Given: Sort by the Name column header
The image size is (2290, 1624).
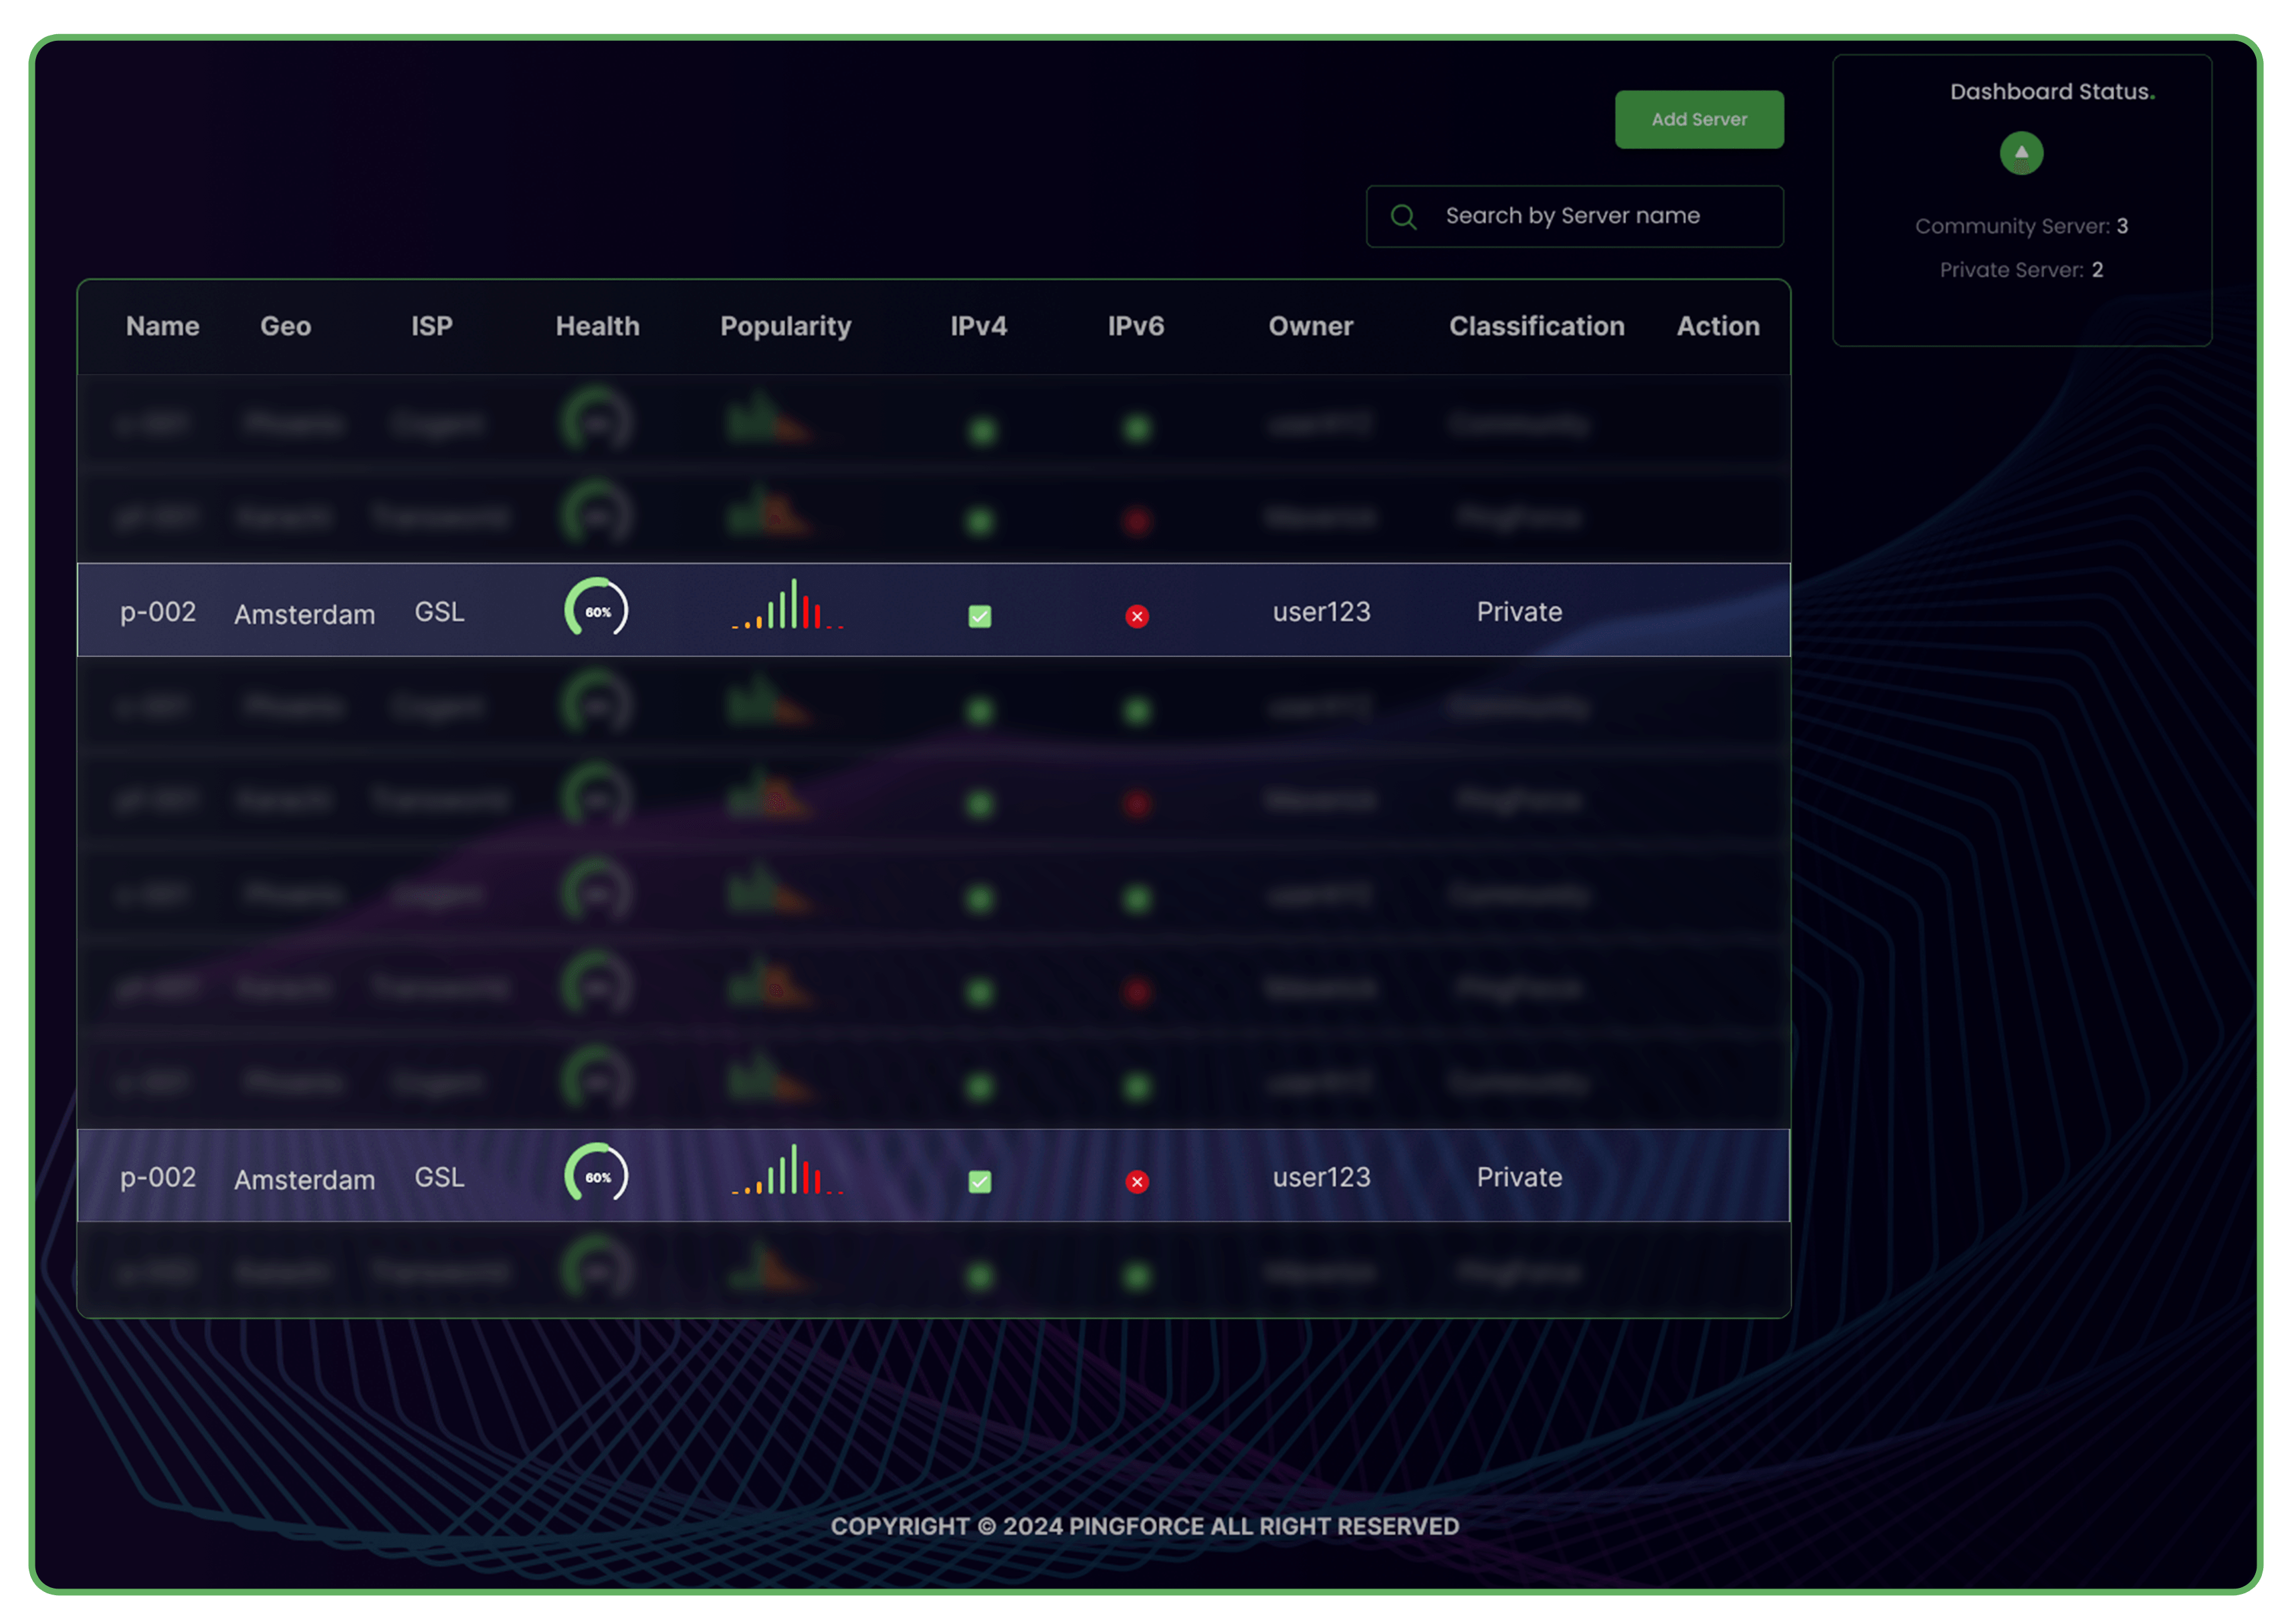Looking at the screenshot, I should pos(162,326).
